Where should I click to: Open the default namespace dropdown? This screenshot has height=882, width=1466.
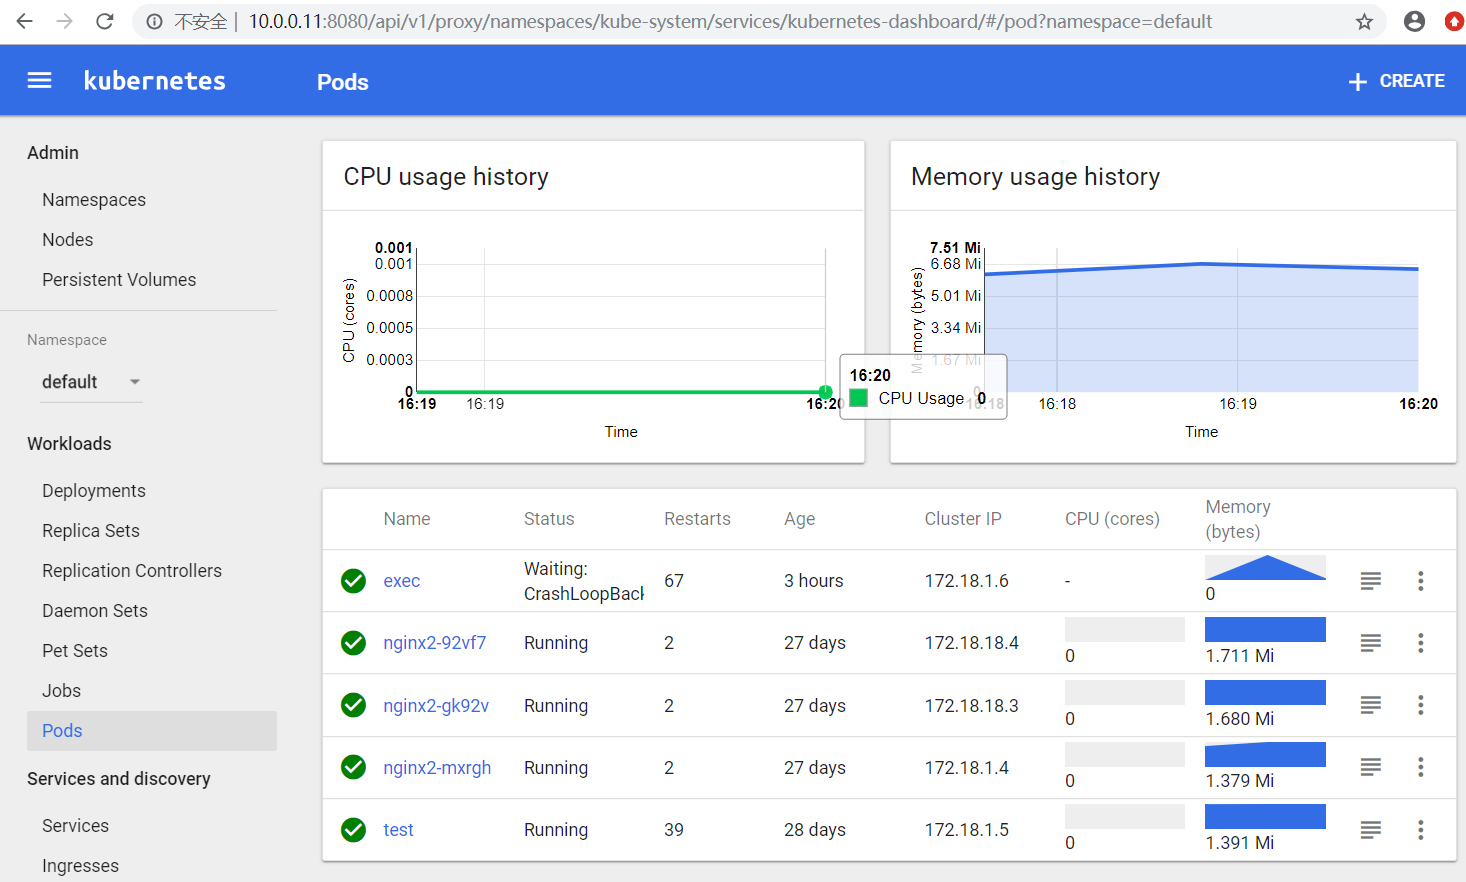(x=91, y=382)
